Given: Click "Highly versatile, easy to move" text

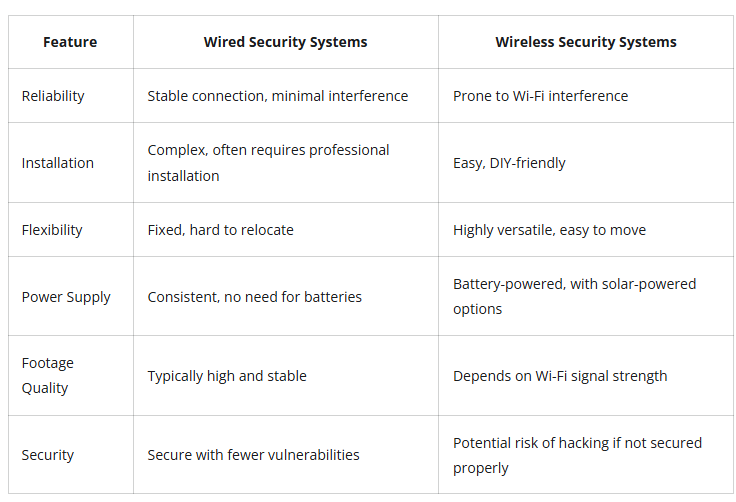Looking at the screenshot, I should click(549, 230).
